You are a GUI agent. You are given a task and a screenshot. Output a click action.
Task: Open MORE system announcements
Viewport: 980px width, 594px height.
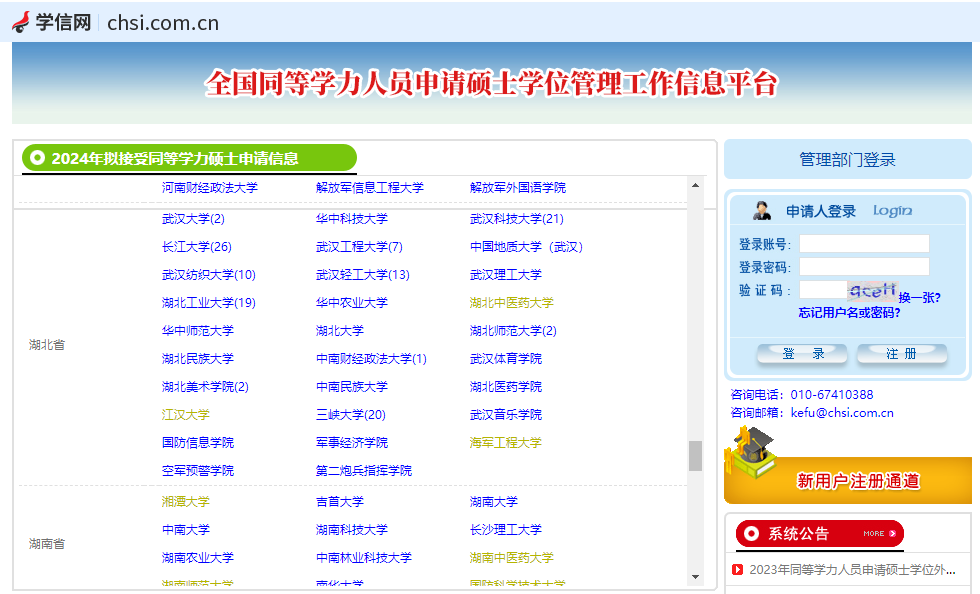pos(879,533)
